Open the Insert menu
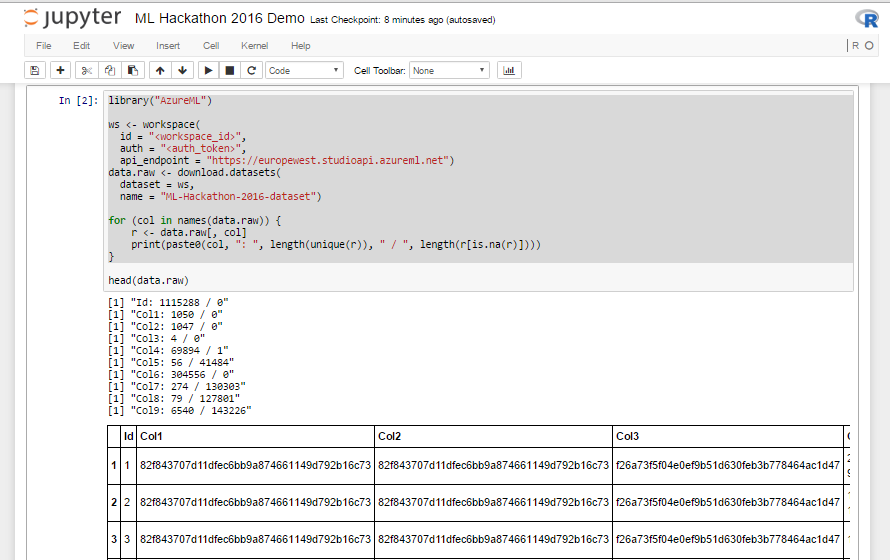The height and width of the screenshot is (560, 890). [x=168, y=45]
